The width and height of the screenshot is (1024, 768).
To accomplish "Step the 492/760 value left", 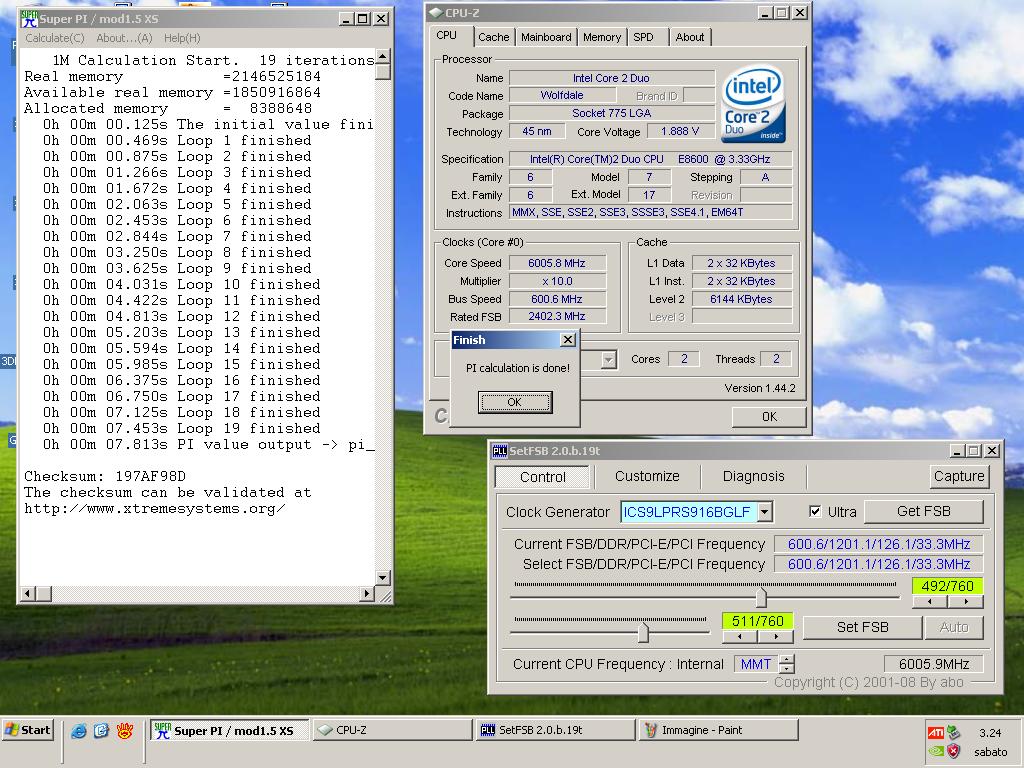I will (929, 602).
